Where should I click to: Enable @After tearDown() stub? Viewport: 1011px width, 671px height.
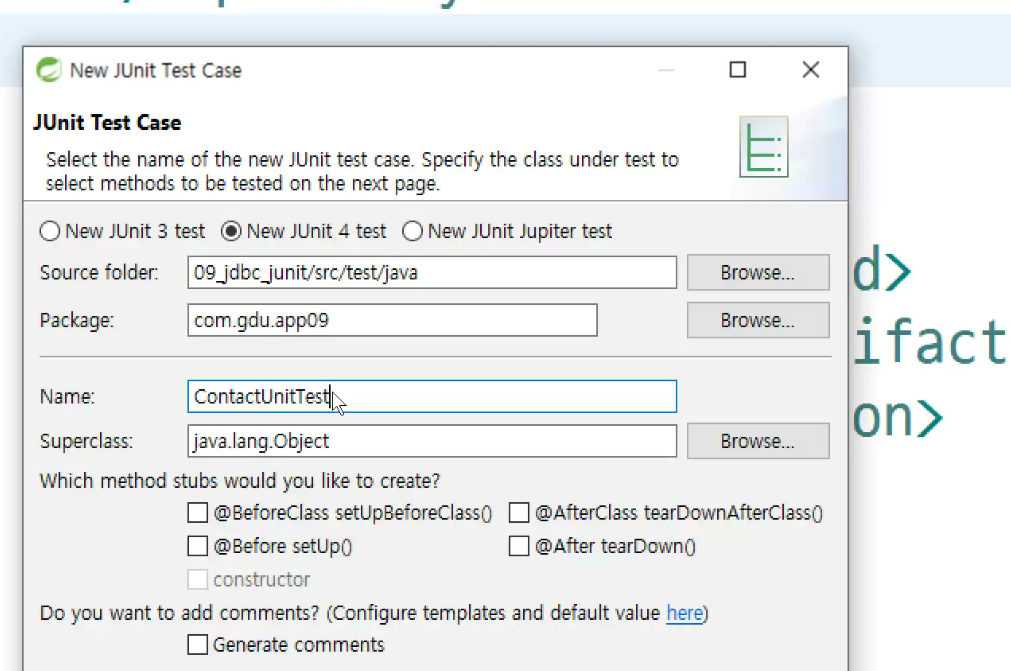519,546
